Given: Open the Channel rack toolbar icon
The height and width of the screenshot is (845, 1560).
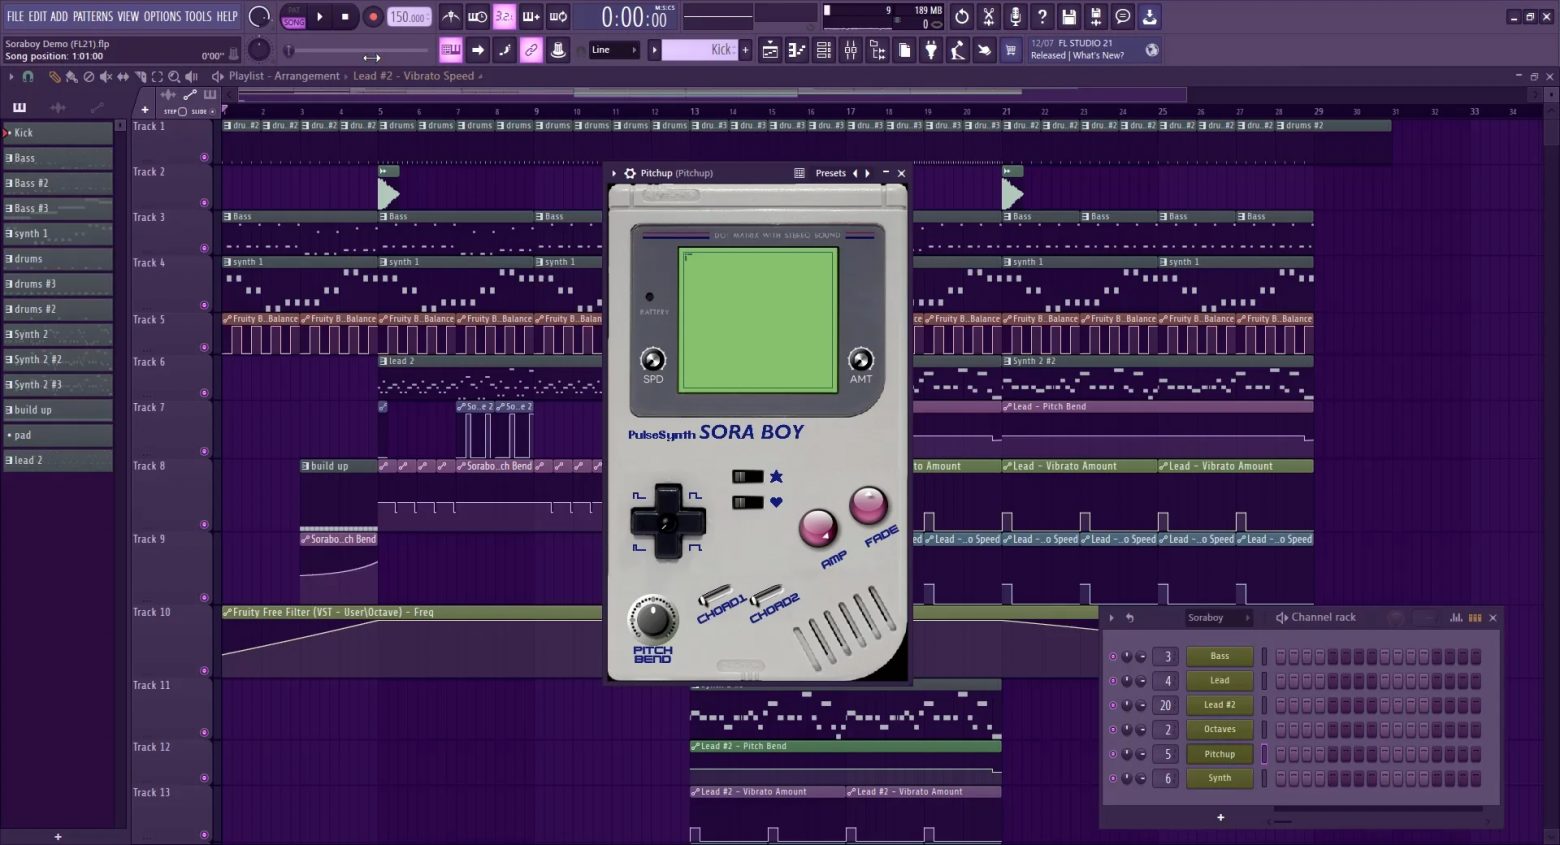Looking at the screenshot, I should pyautogui.click(x=824, y=50).
